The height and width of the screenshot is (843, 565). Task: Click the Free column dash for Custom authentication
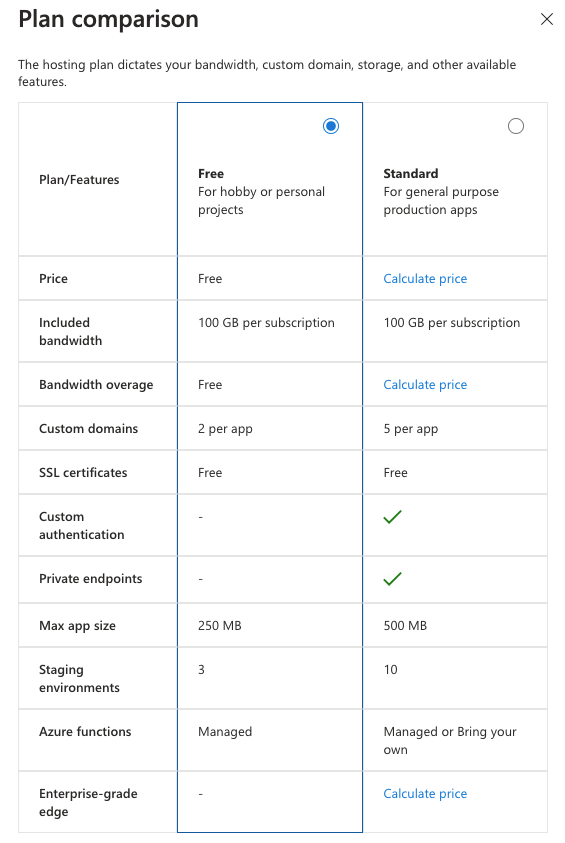(201, 517)
